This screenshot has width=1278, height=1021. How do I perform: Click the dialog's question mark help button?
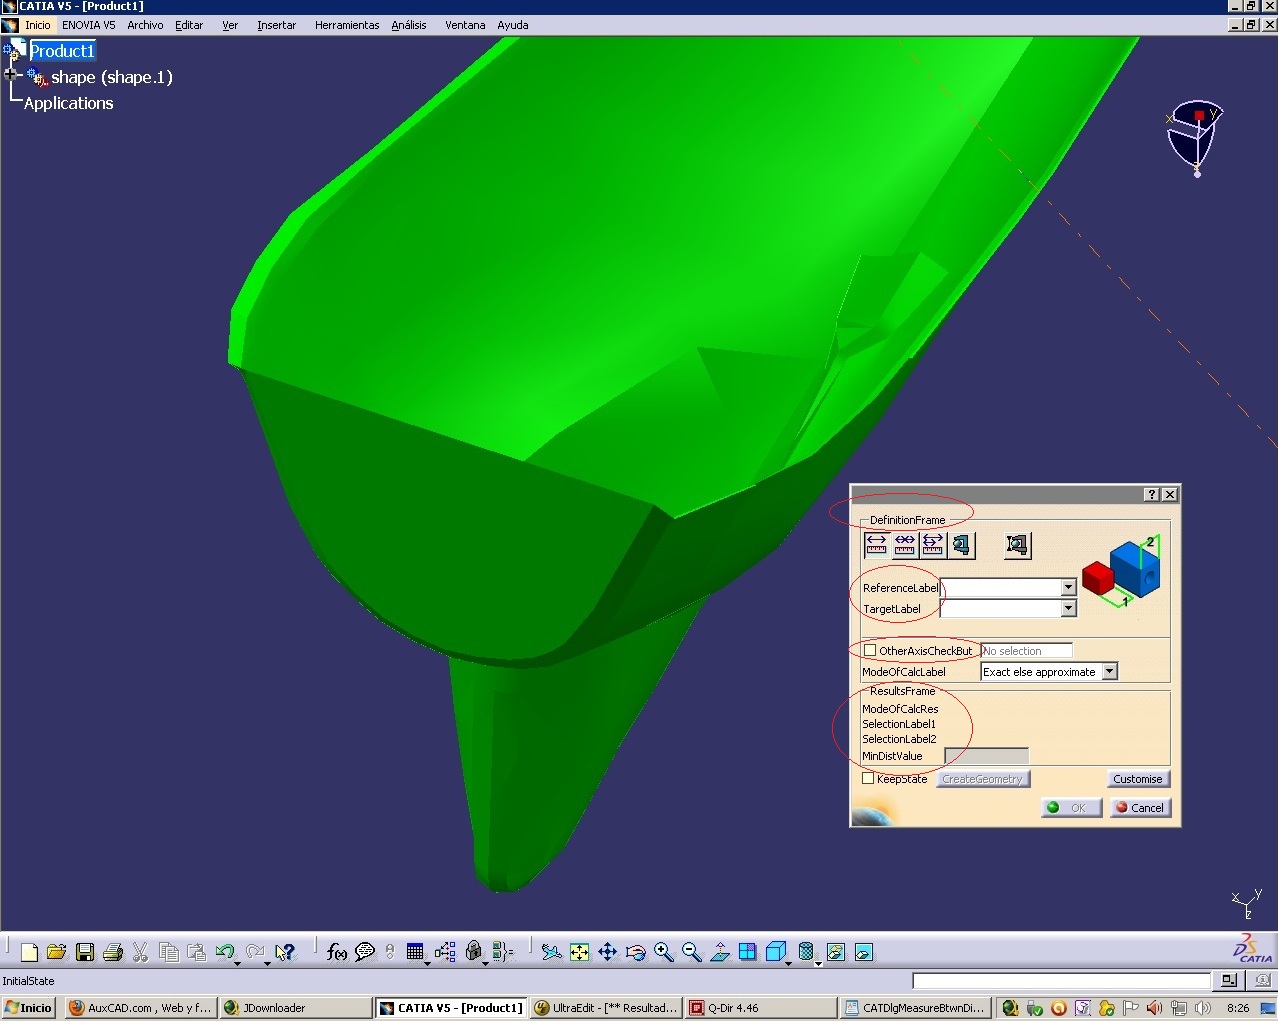click(1152, 494)
